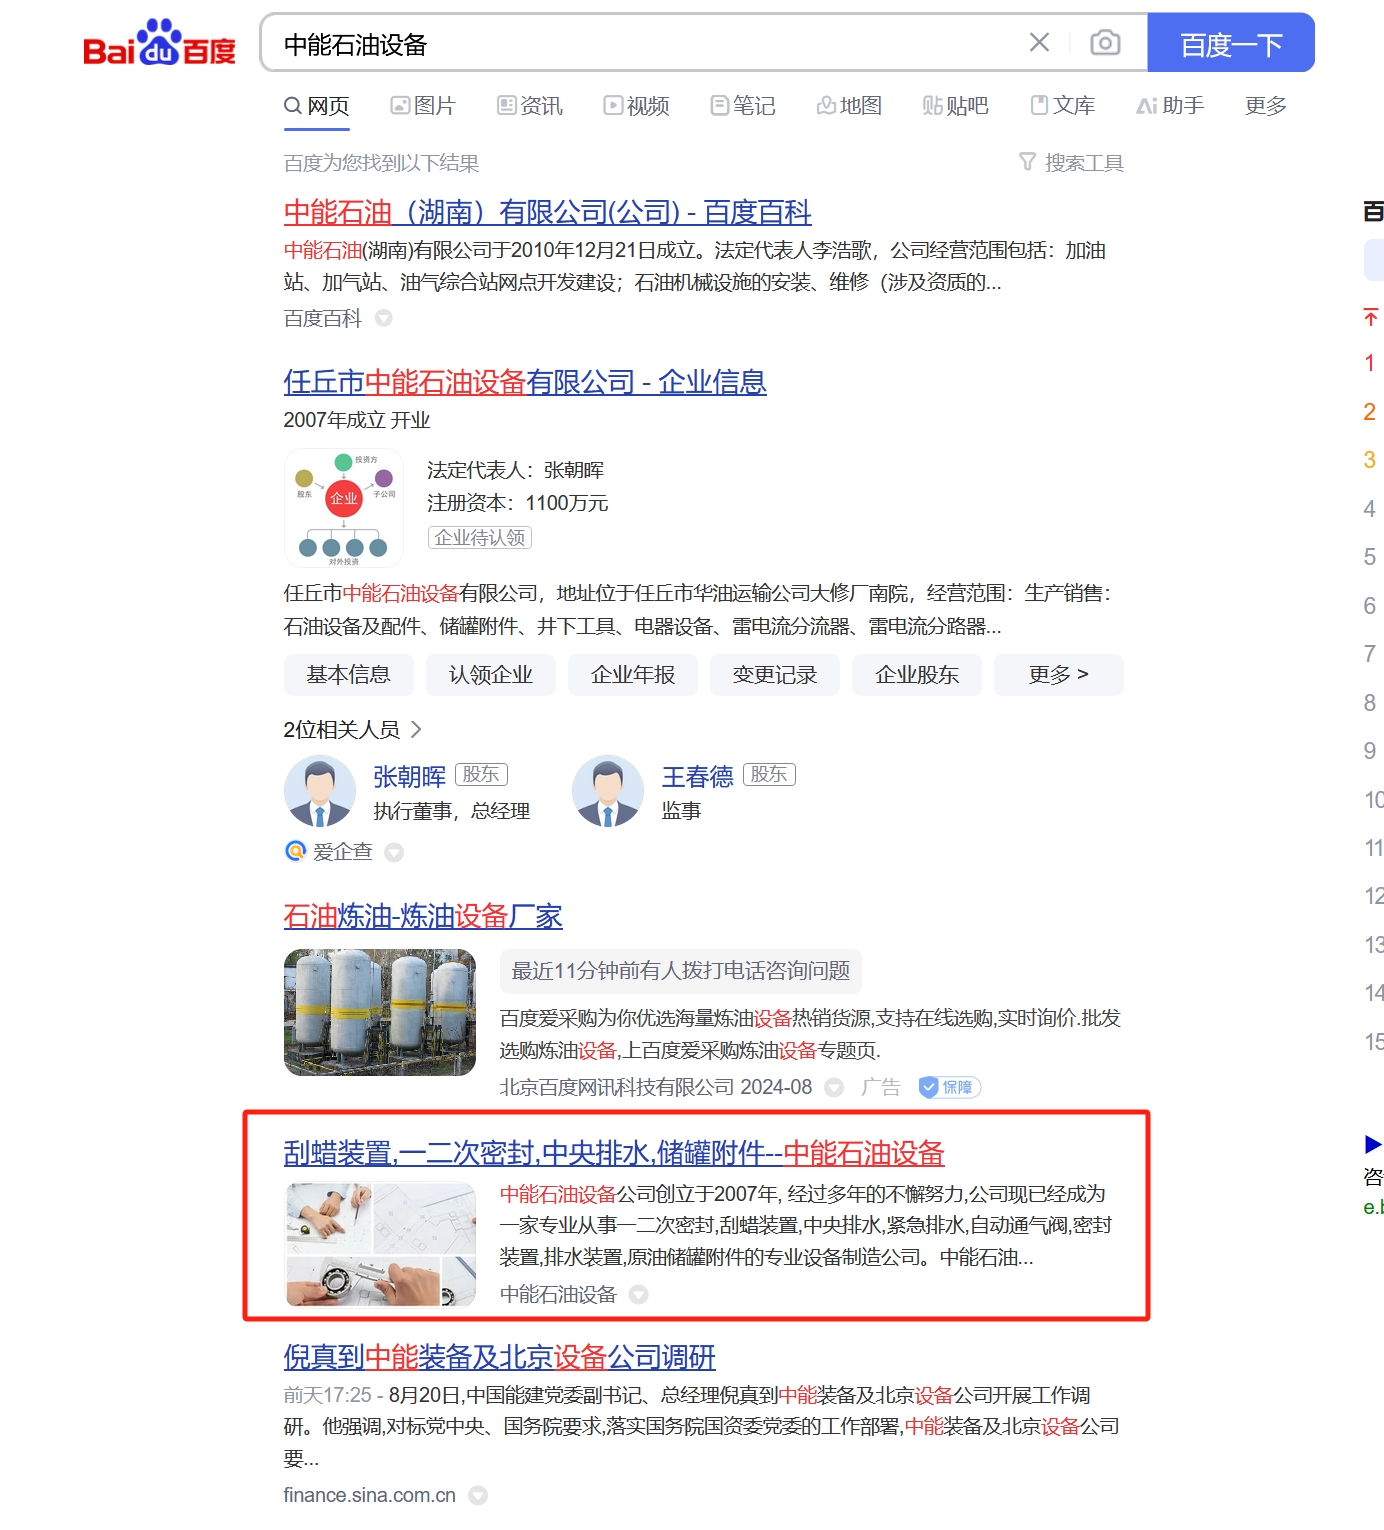
Task: Expand the dropdown next to 百度百科 source
Action: tap(384, 319)
